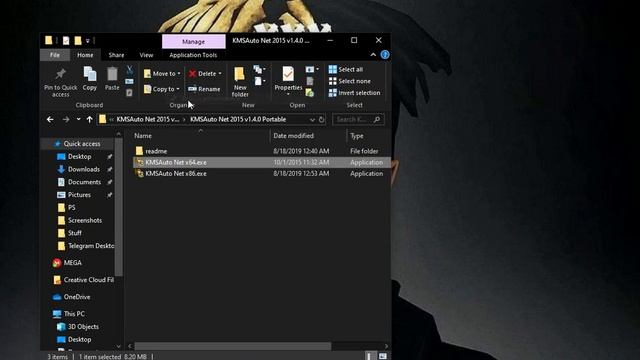Click Pin to Quick access icon
The width and height of the screenshot is (640, 360).
60,74
